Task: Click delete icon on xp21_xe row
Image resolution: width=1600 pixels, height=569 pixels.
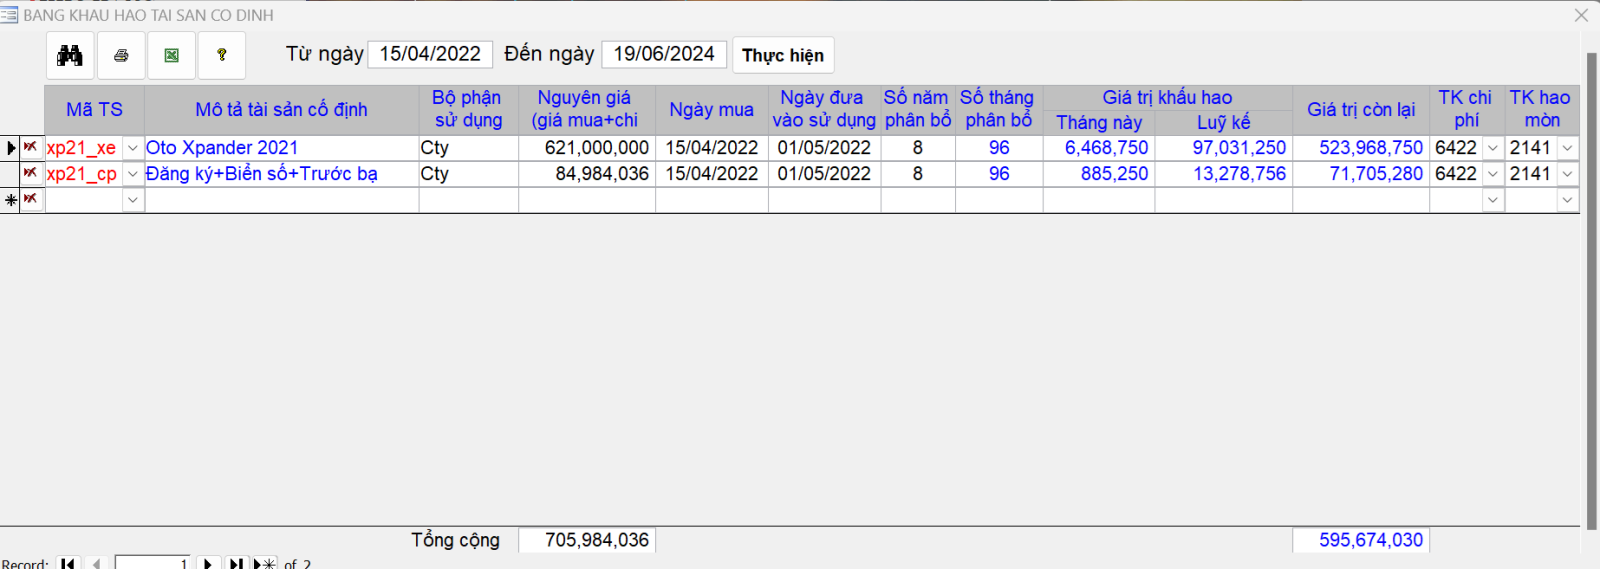Action: pyautogui.click(x=31, y=147)
